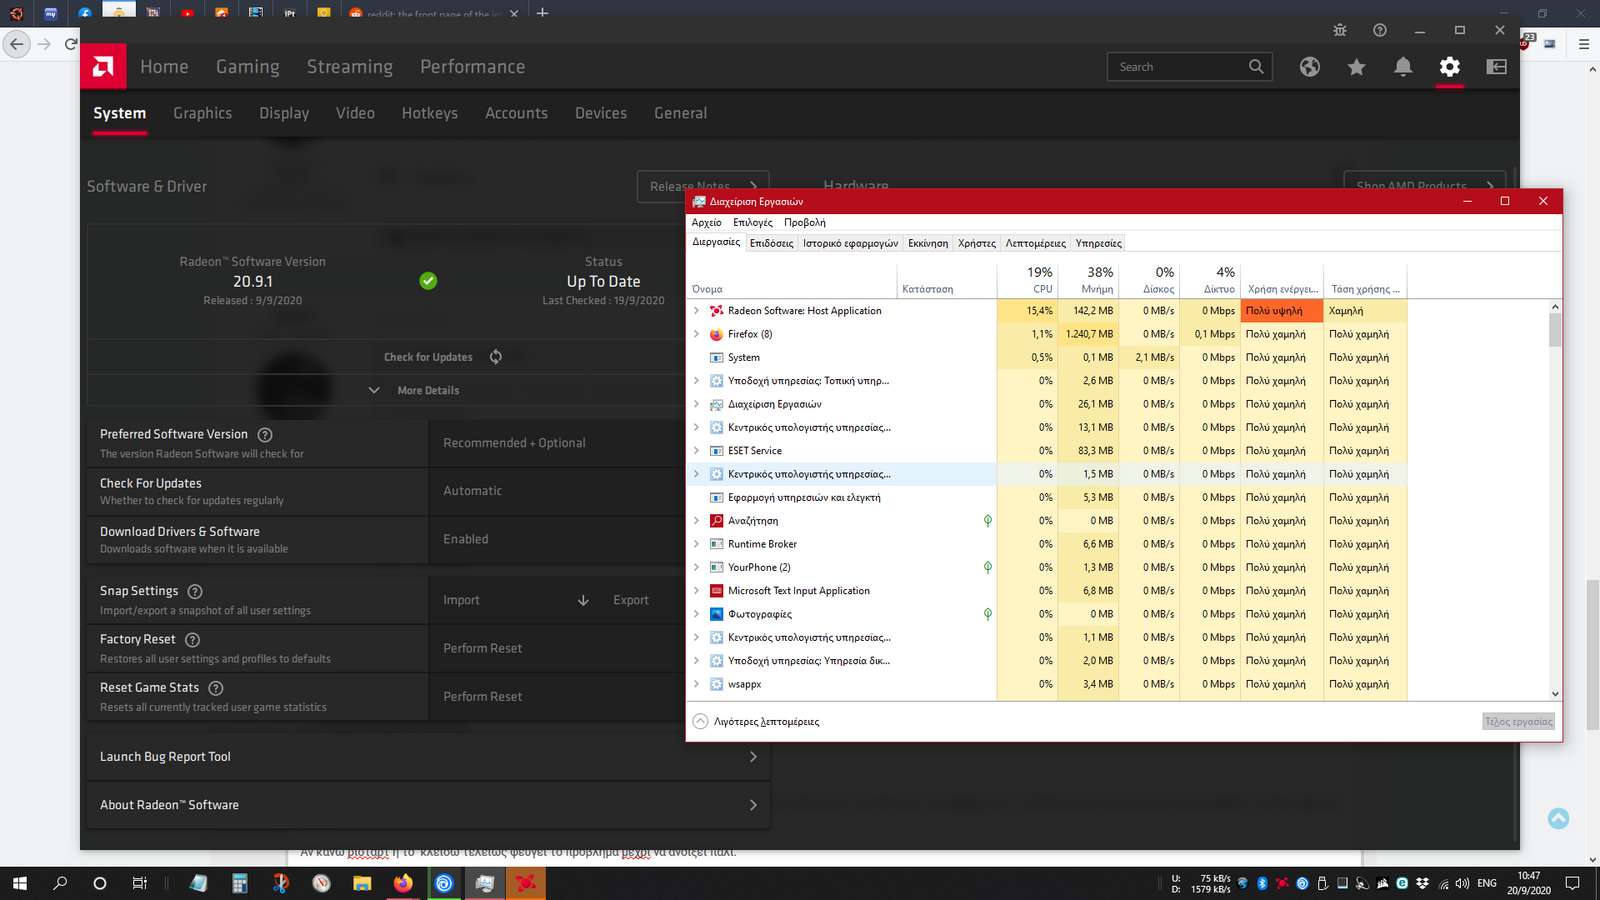Expand the Radeon Software: Host Application process row
This screenshot has height=900, width=1600.
[696, 311]
